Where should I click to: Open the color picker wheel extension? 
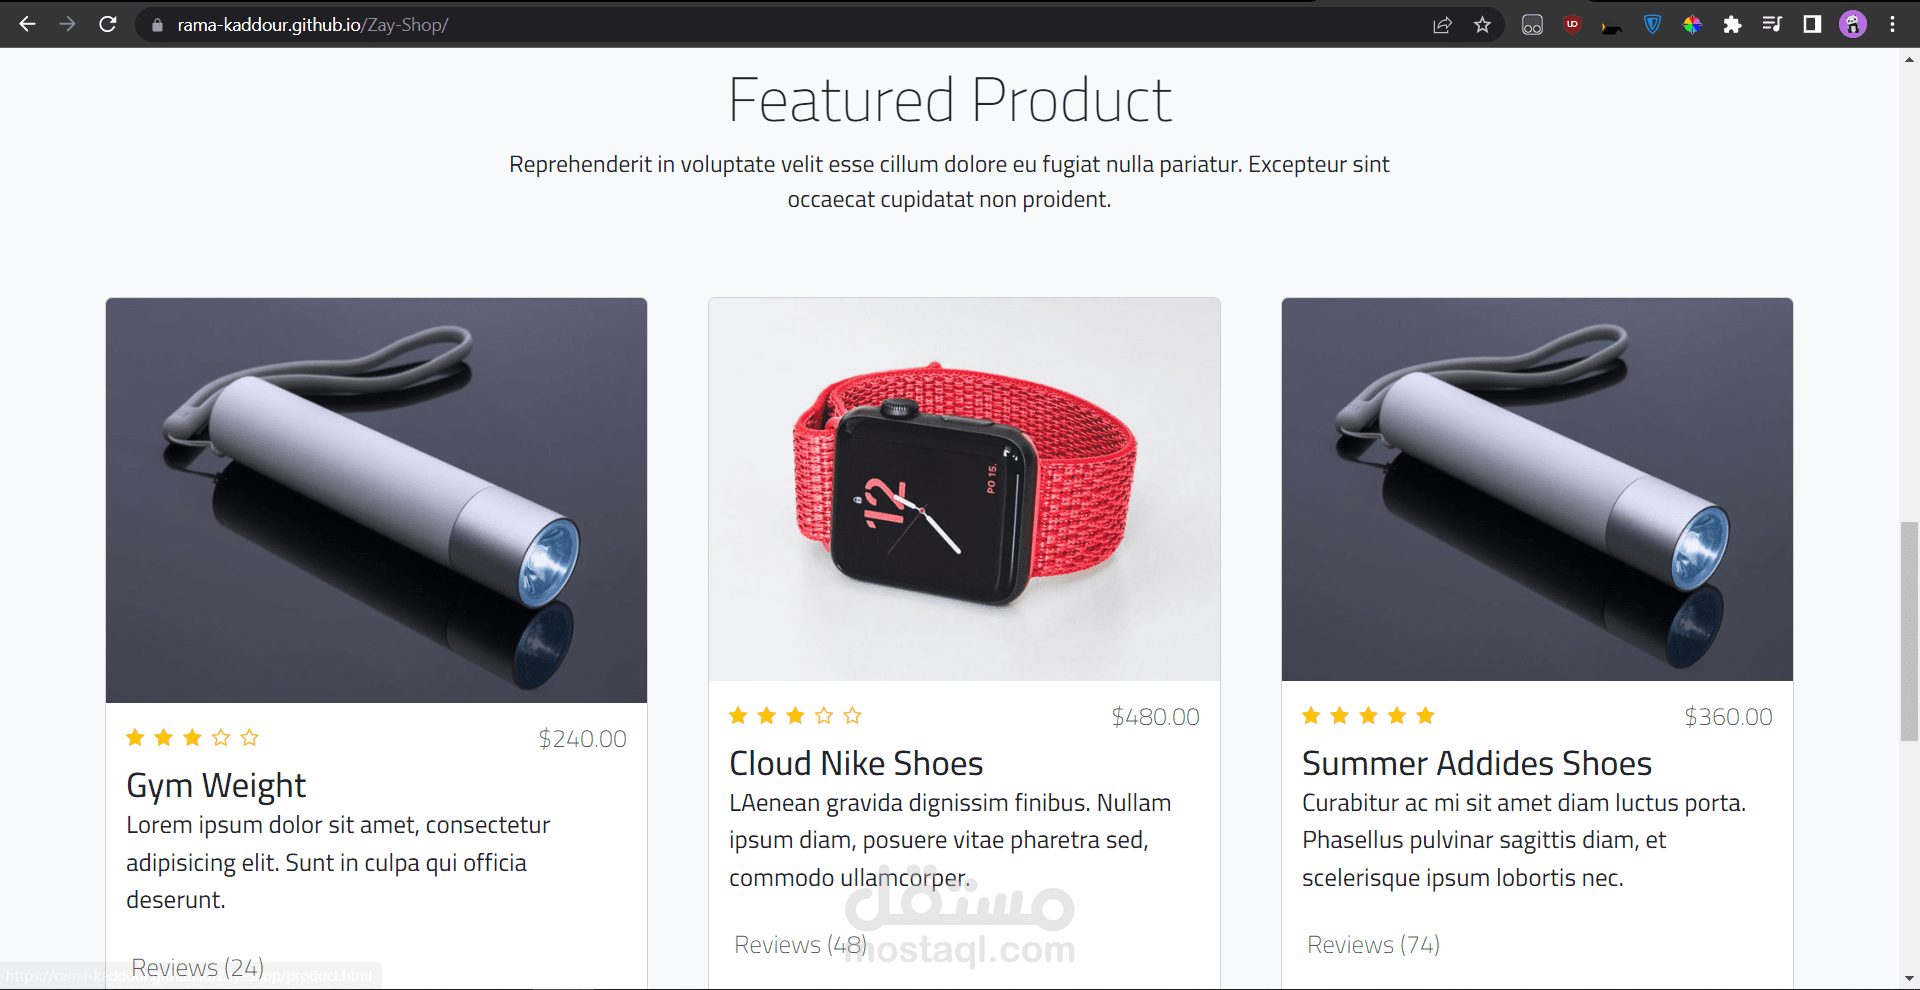pos(1692,25)
